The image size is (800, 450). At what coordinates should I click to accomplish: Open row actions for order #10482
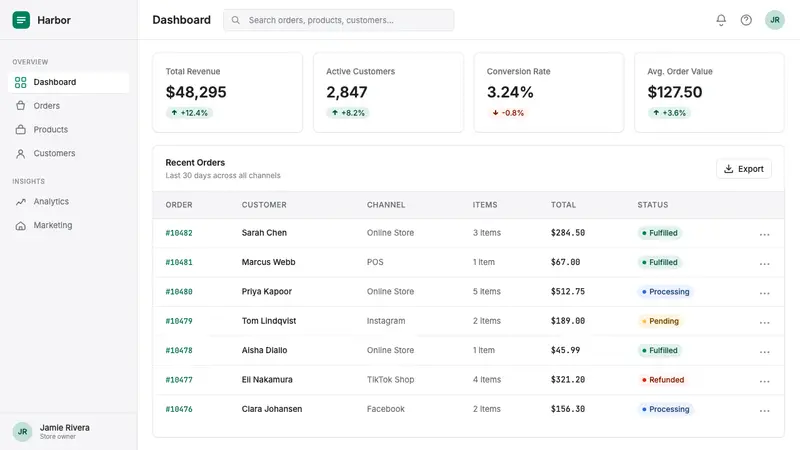click(x=764, y=234)
